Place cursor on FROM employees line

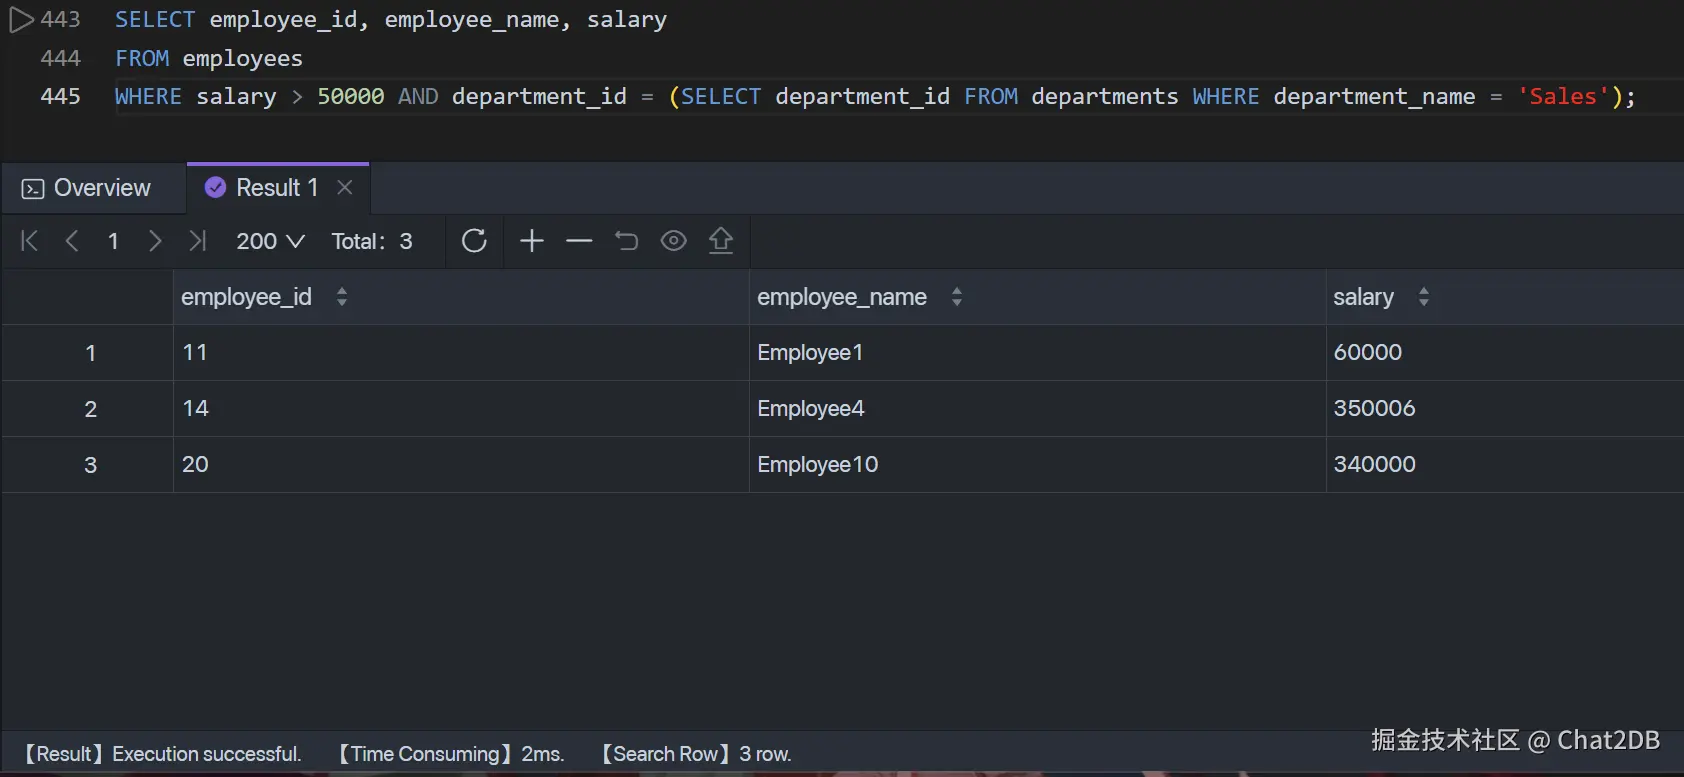[x=208, y=59]
